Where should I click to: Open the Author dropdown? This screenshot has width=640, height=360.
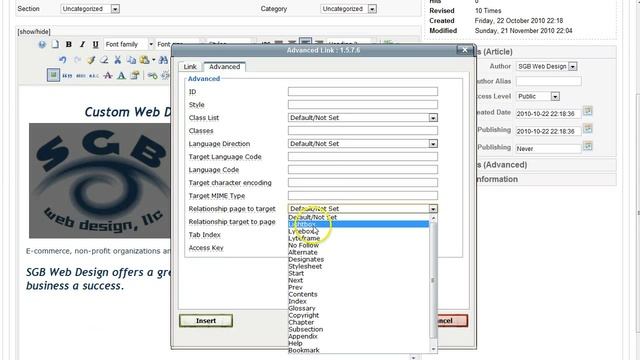(546, 66)
